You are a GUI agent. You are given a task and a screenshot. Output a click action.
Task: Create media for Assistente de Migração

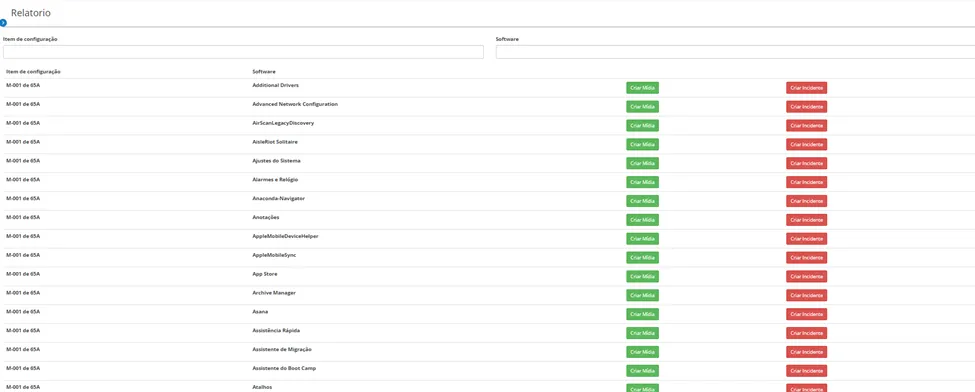pos(642,352)
